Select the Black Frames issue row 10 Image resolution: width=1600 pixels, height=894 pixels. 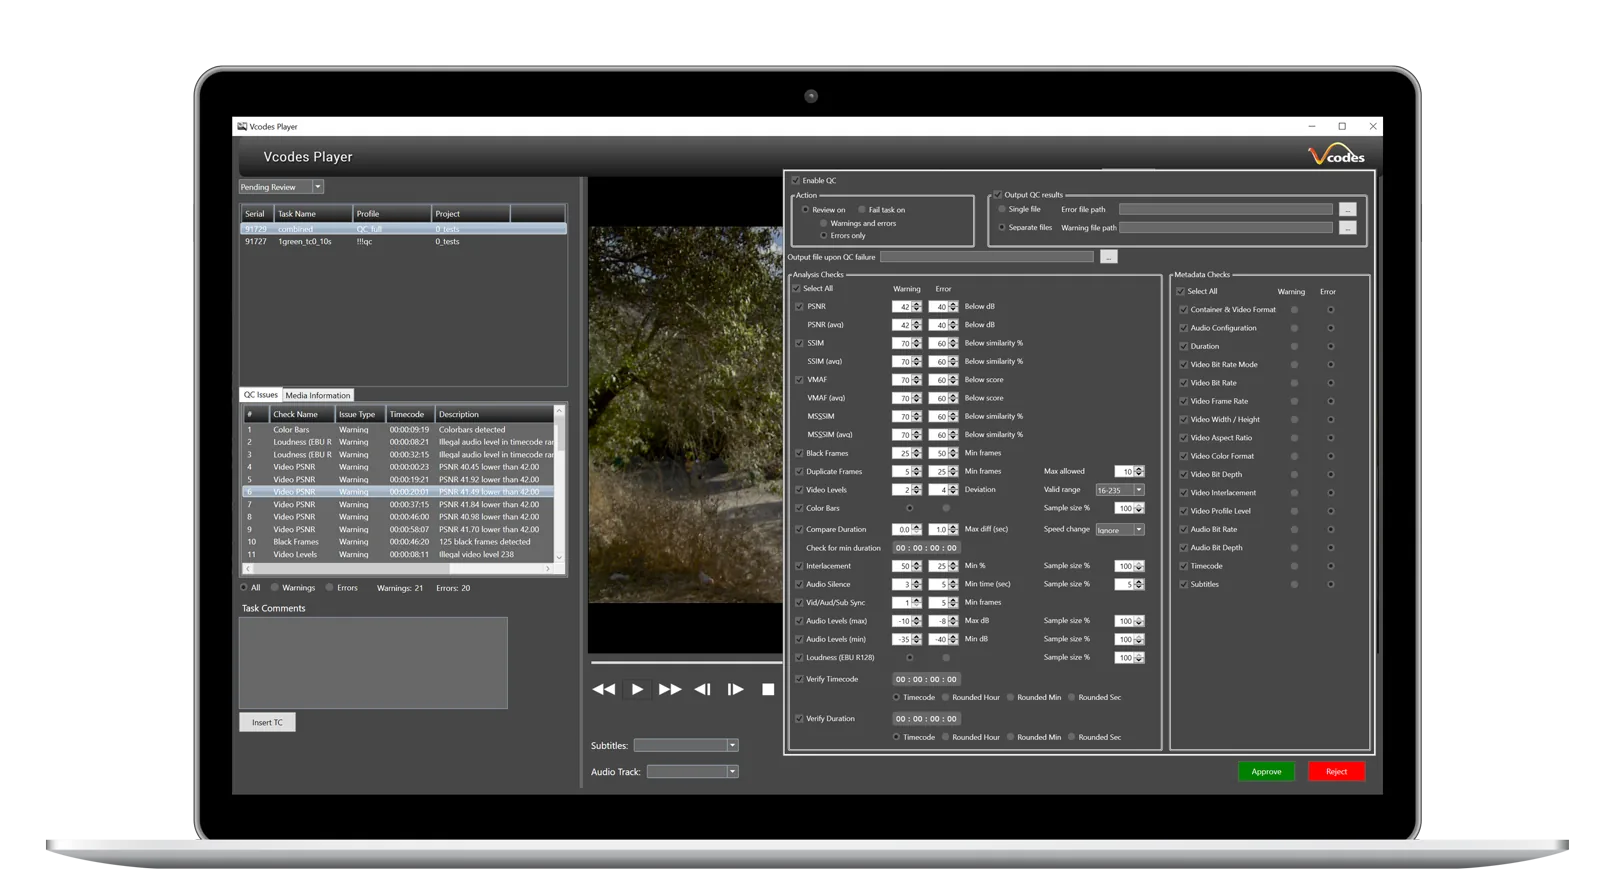(397, 542)
